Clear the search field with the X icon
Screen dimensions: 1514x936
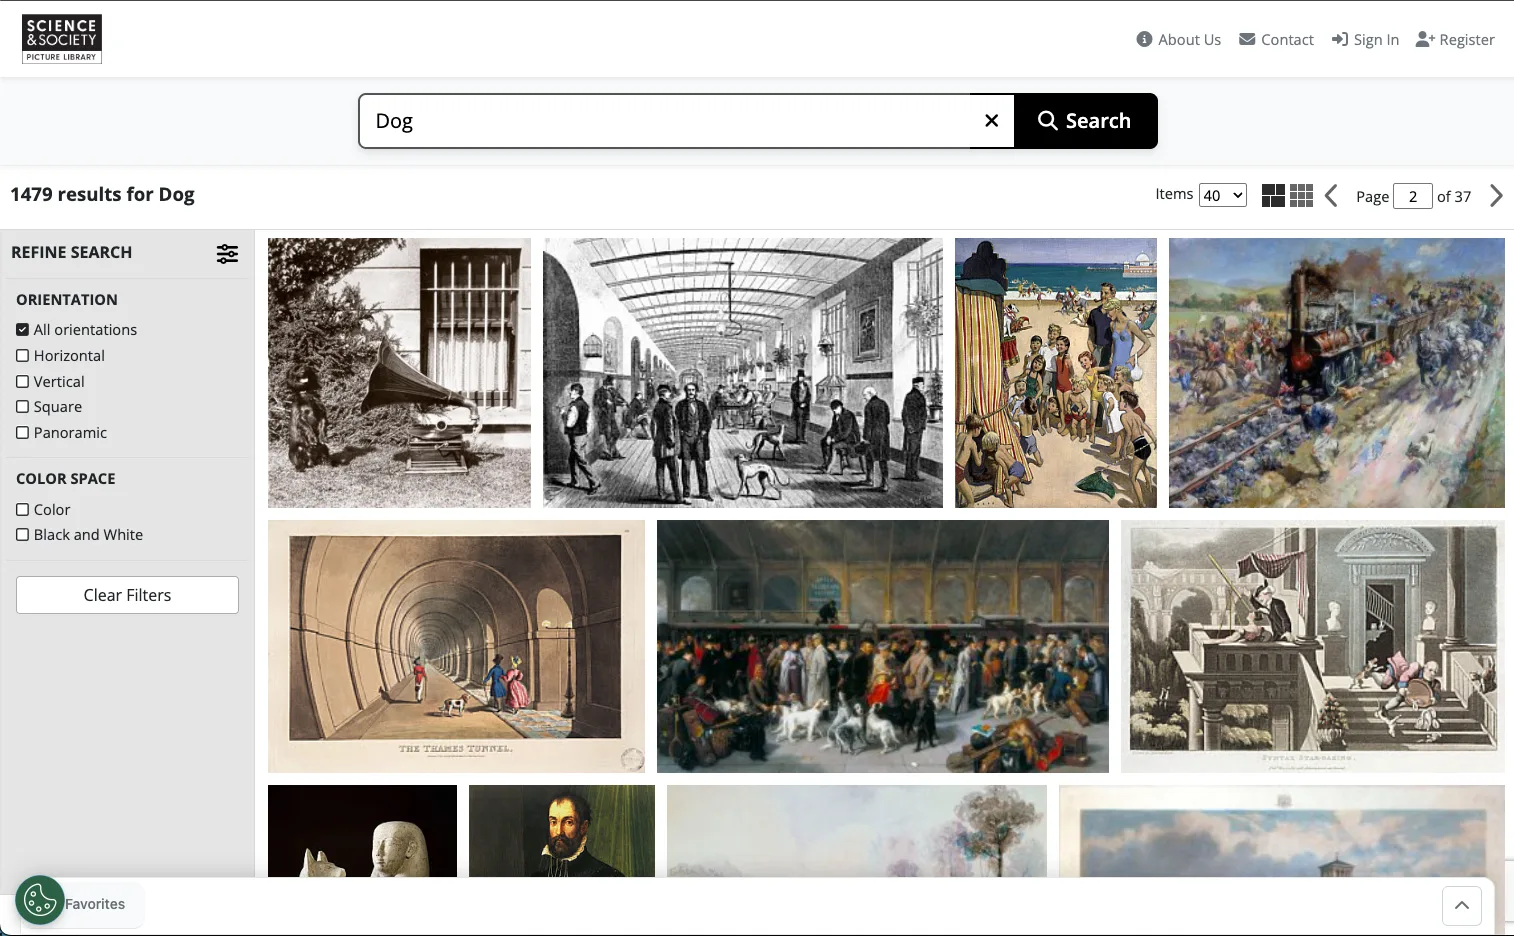coord(991,120)
